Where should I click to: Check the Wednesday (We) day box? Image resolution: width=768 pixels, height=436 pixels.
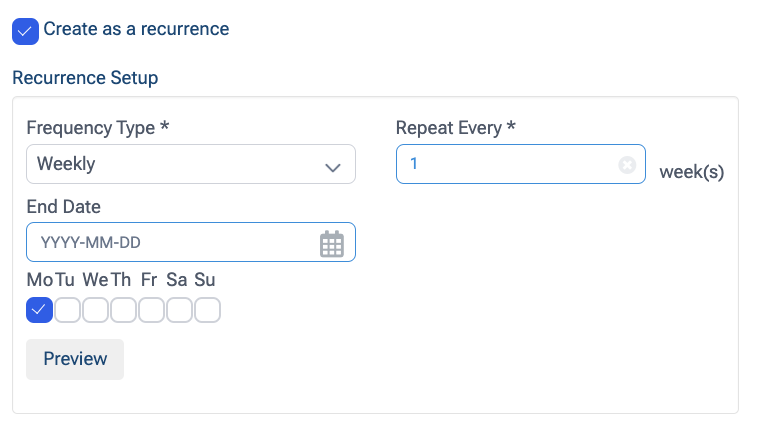[95, 311]
